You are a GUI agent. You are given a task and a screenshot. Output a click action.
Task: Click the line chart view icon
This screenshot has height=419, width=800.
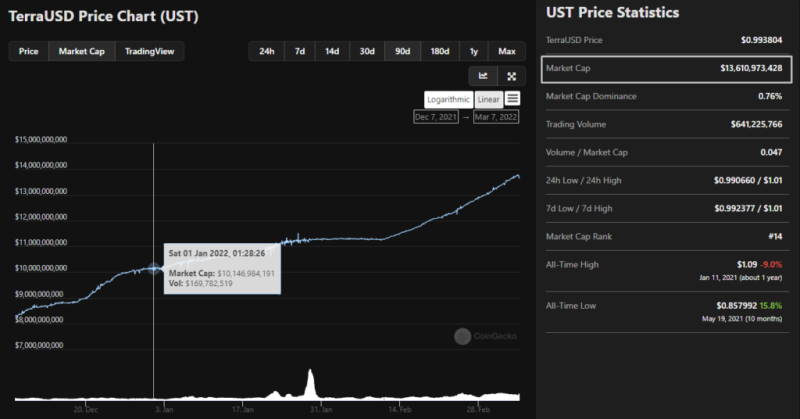pyautogui.click(x=483, y=75)
